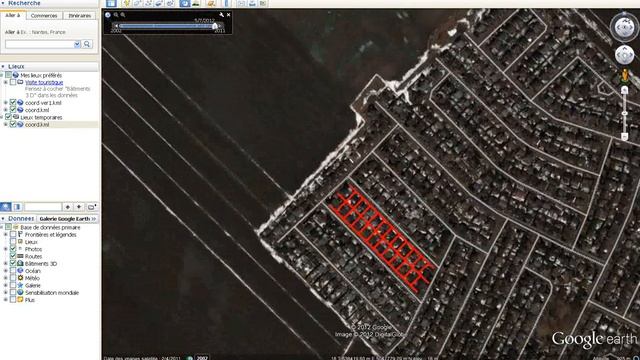Toggle the historical imagery clock icon

click(185, 3)
